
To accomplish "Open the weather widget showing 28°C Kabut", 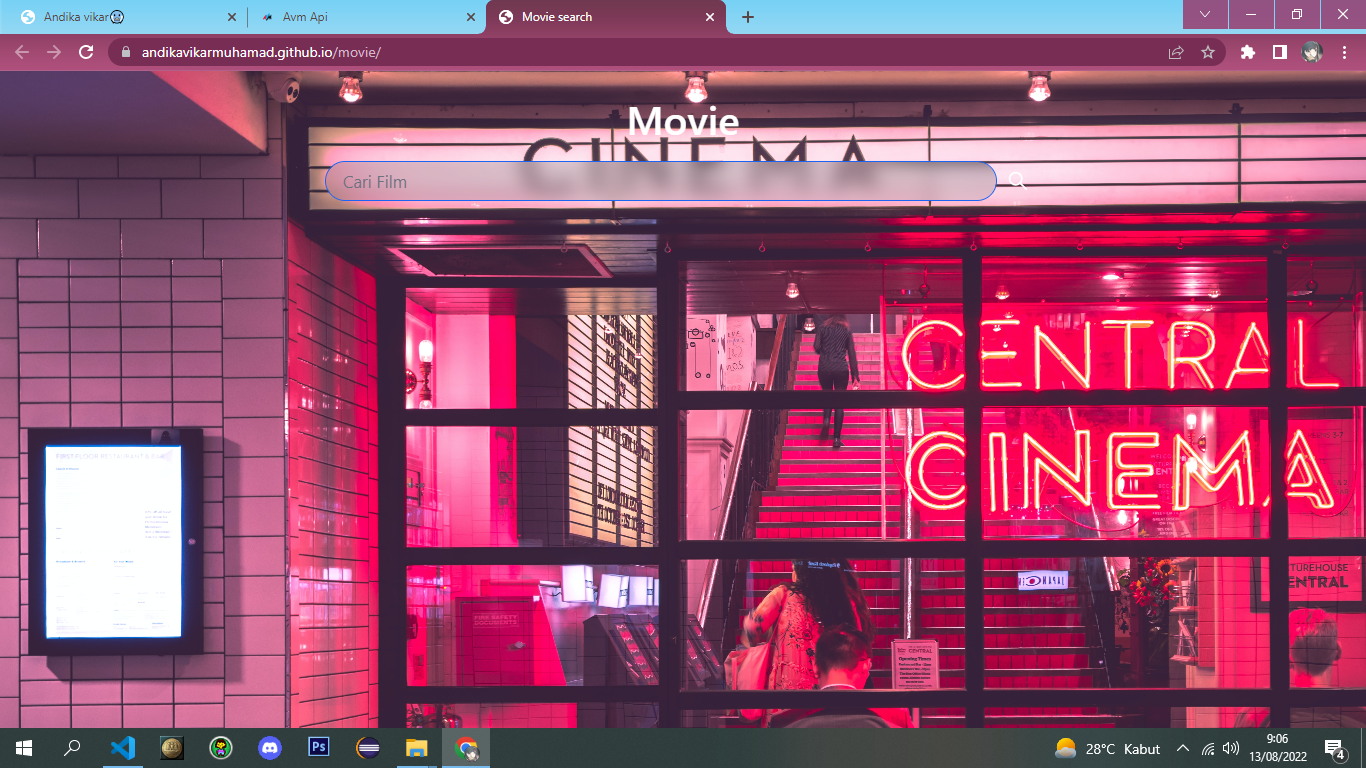I will (1108, 748).
